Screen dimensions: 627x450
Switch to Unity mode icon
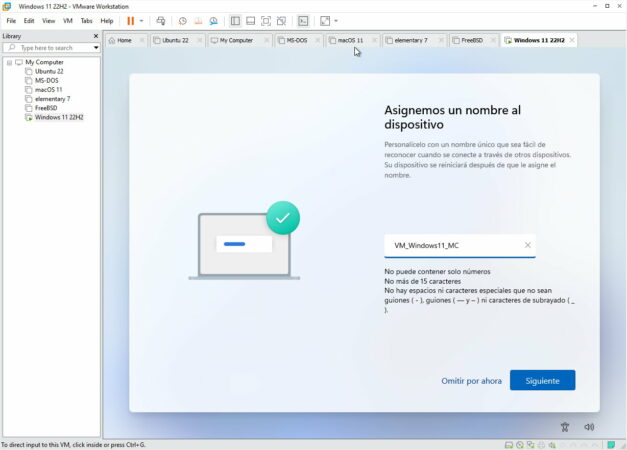coord(282,21)
